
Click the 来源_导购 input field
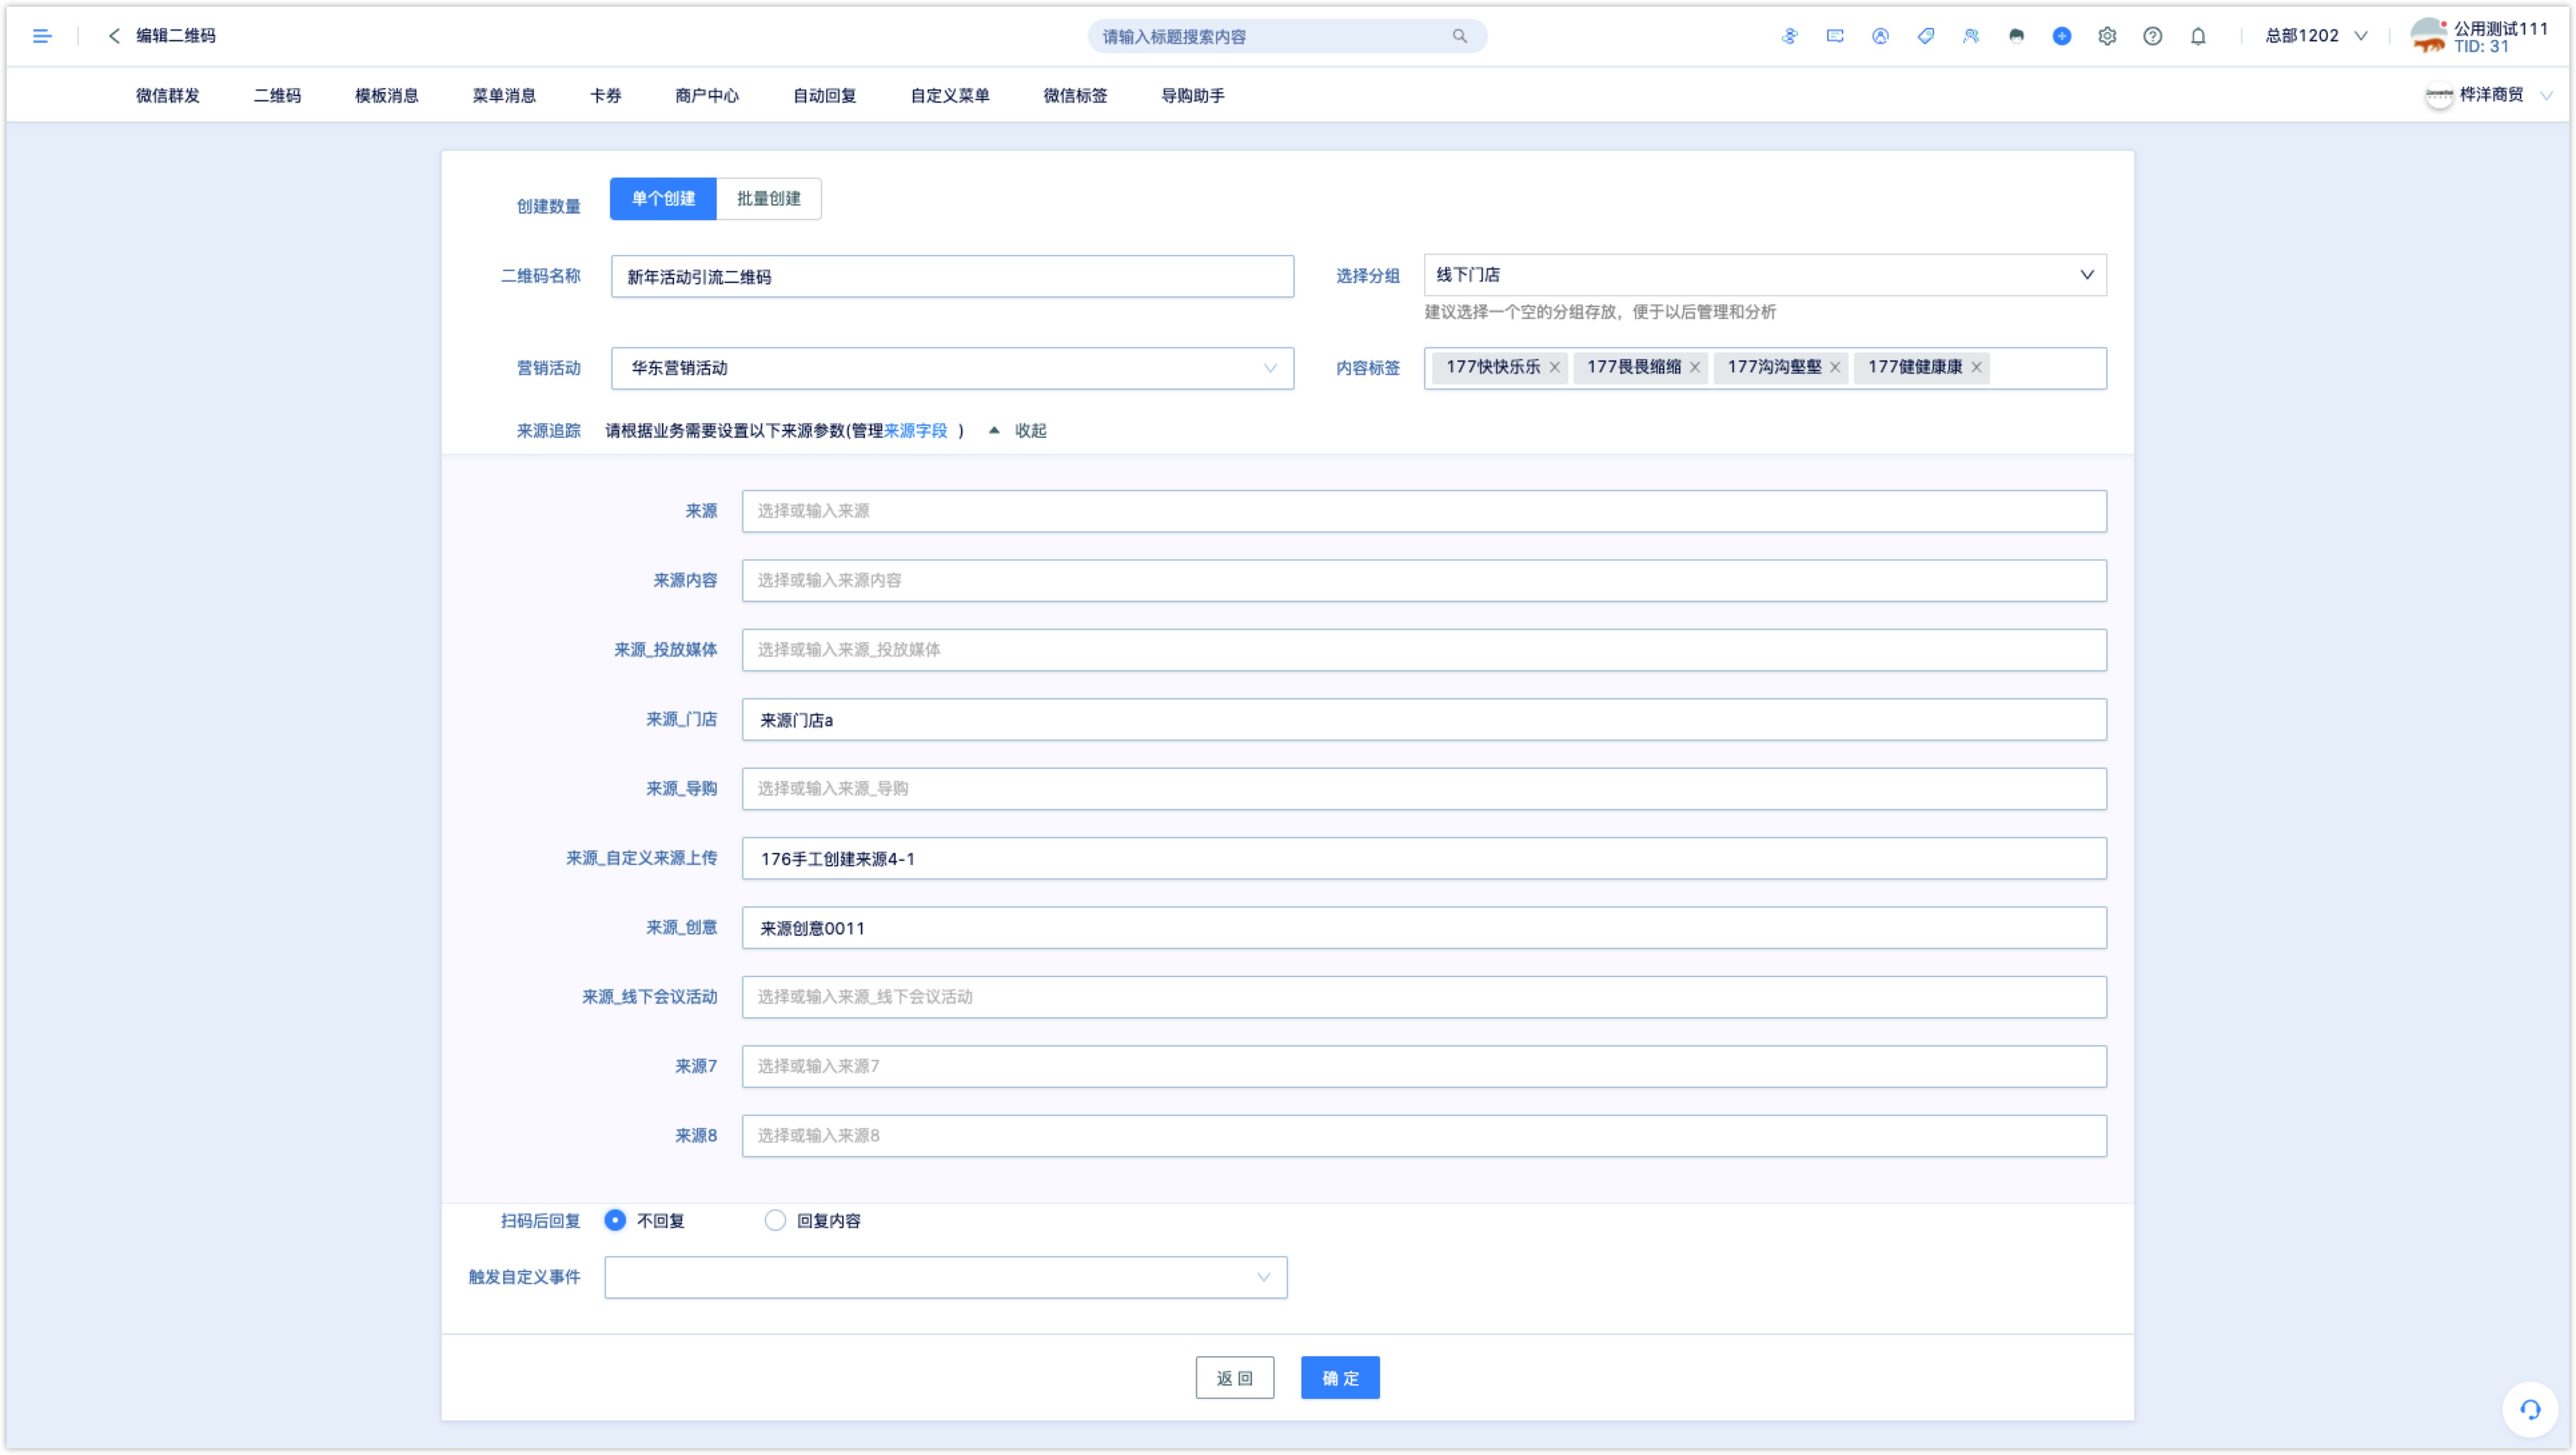coord(1423,788)
